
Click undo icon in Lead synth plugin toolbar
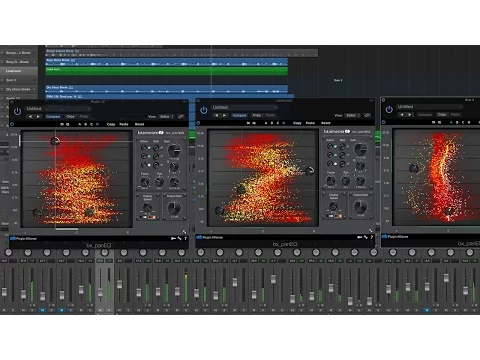pos(248,123)
